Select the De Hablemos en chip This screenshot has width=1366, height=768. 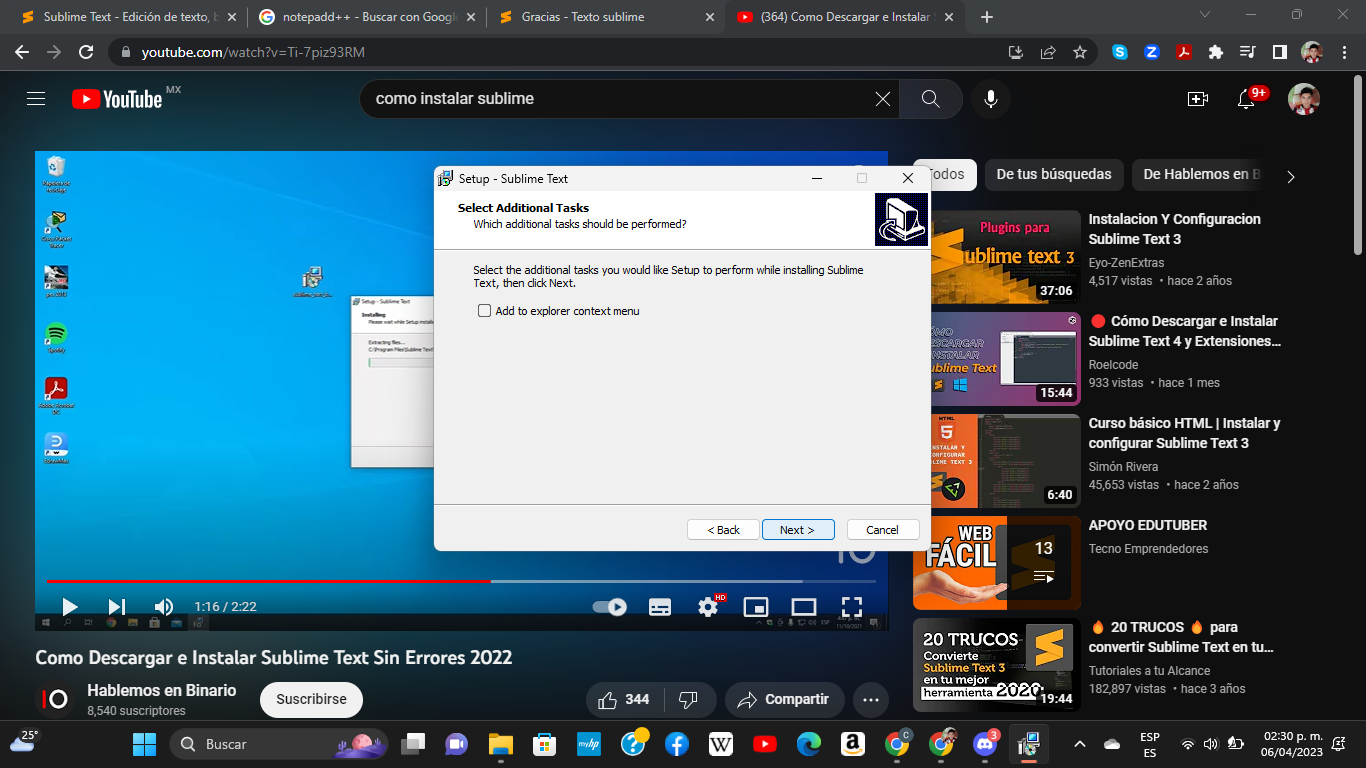[1197, 174]
